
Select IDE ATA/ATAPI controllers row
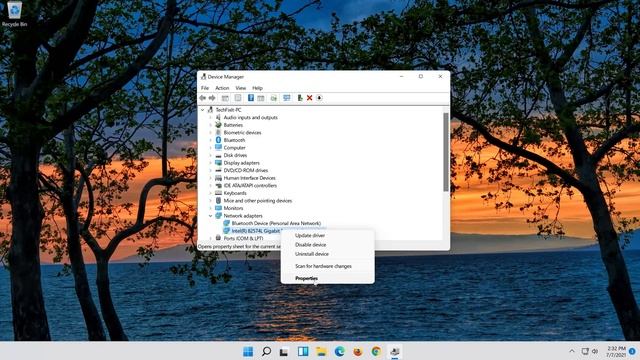pos(250,186)
